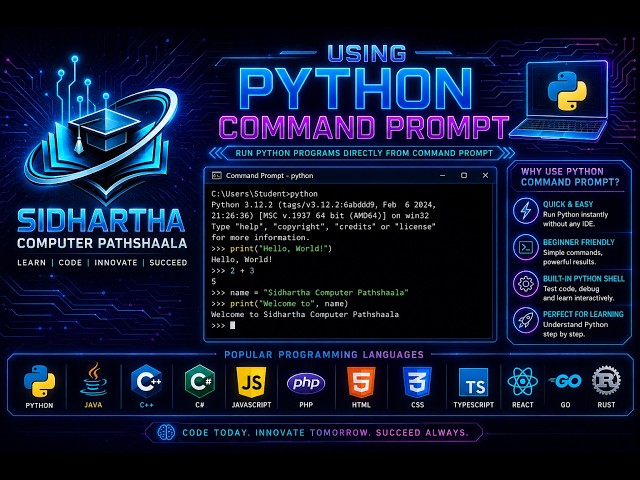640x480 pixels.
Task: Close the Command Prompt - python window
Action: 485,176
